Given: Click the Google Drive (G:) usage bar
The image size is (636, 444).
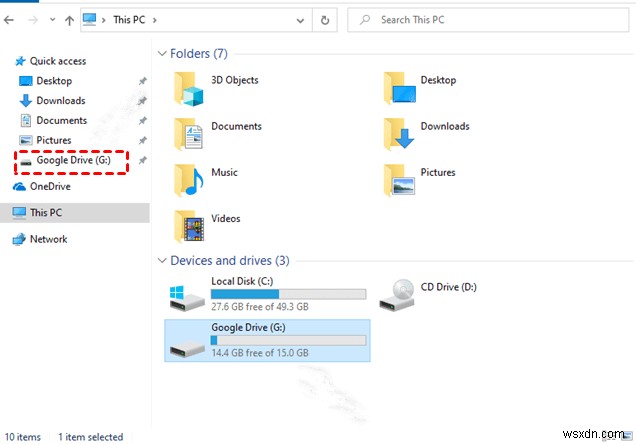Looking at the screenshot, I should pyautogui.click(x=288, y=340).
